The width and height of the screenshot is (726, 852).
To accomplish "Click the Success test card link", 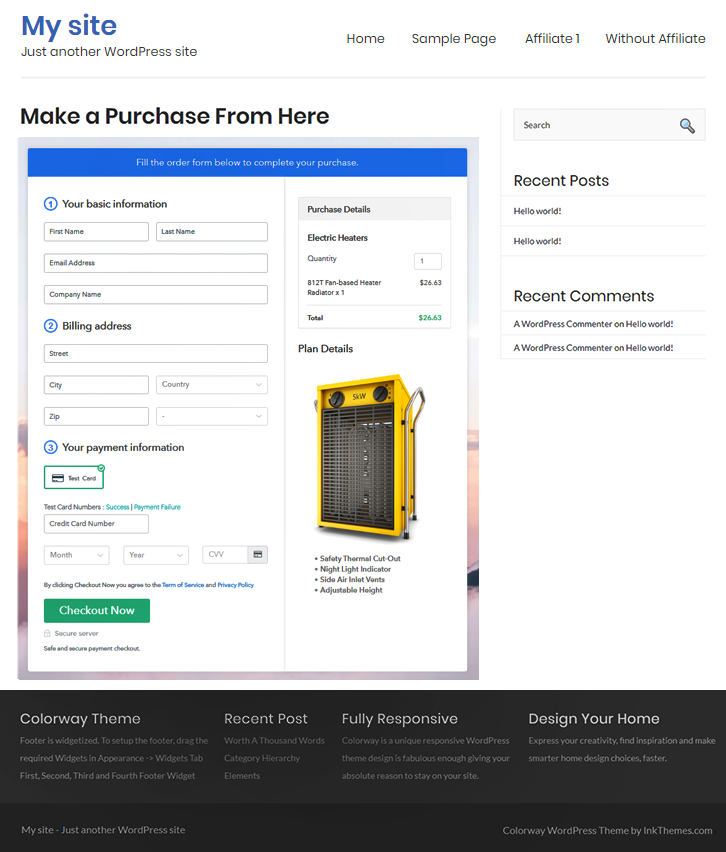I will (117, 507).
